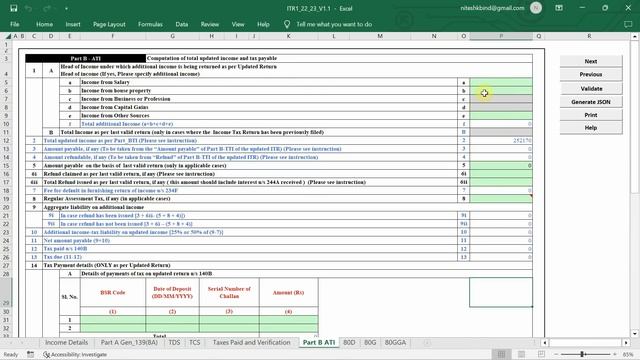Click the 85% zoom level
The width and height of the screenshot is (640, 360).
click(x=628, y=354)
